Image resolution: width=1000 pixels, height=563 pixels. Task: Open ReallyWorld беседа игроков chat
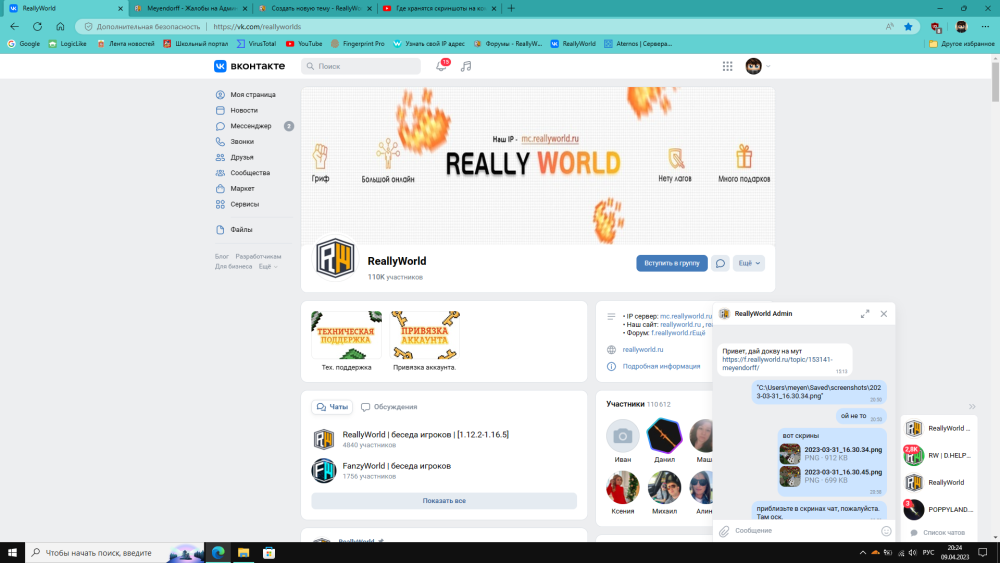click(425, 434)
